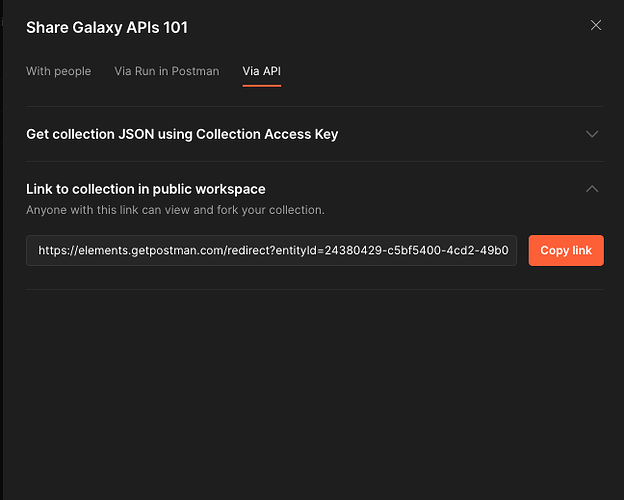This screenshot has height=500, width=624.
Task: Switch to the With people tab
Action: tap(58, 71)
